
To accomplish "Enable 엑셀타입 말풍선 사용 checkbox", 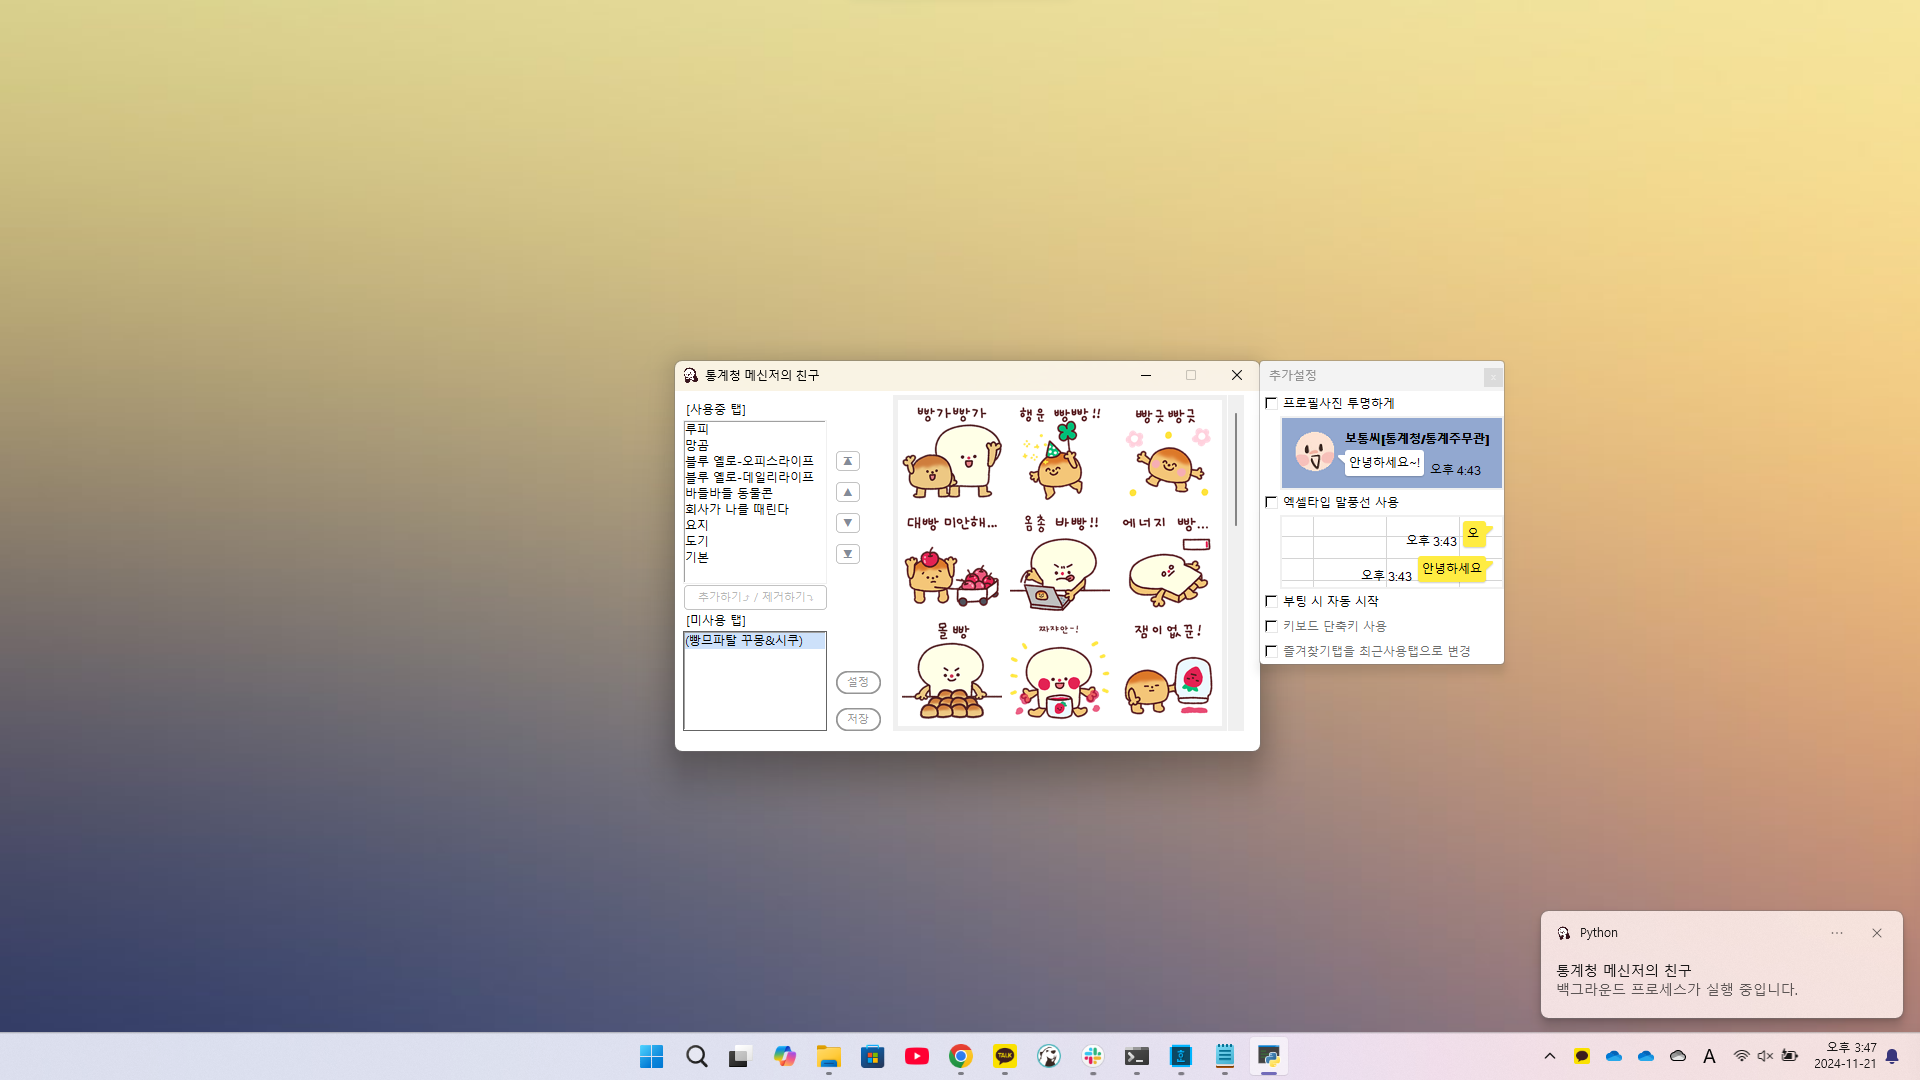I will pos(1271,502).
